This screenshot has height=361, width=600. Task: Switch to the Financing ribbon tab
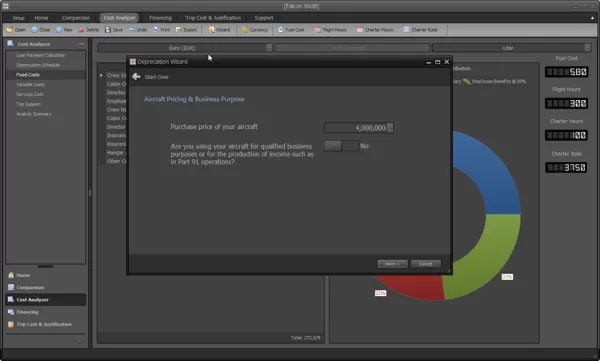pos(160,18)
